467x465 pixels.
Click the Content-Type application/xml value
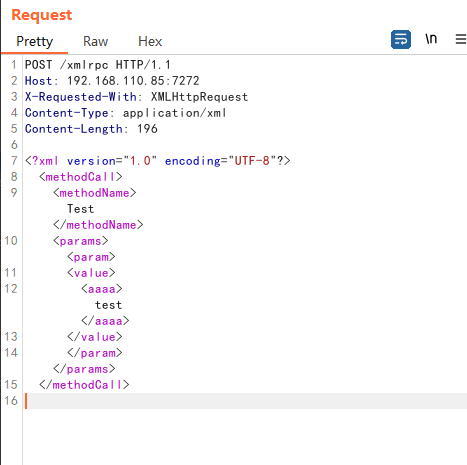pyautogui.click(x=175, y=113)
